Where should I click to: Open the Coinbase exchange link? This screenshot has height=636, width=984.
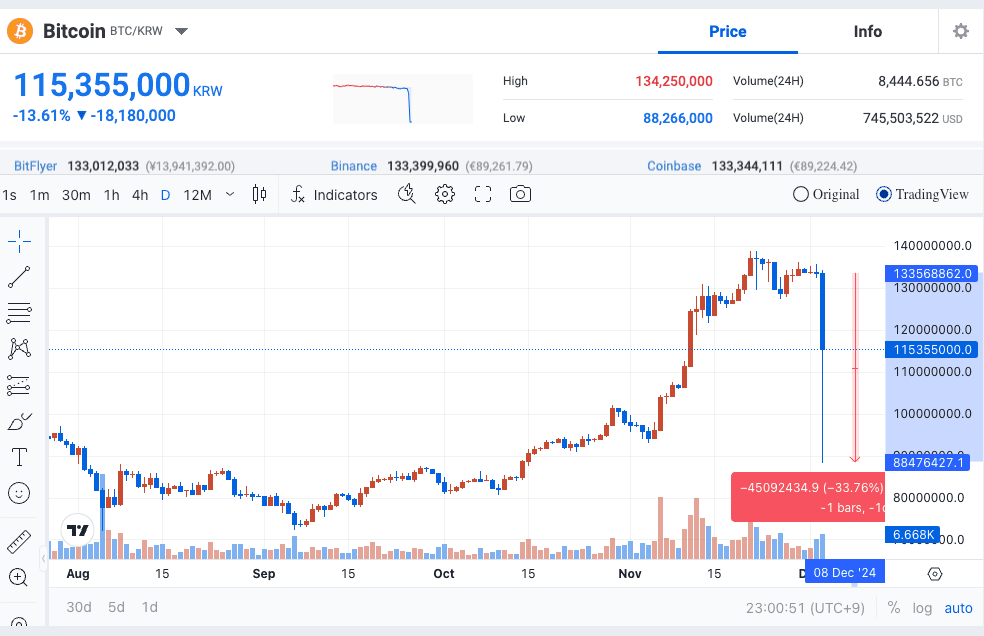click(x=674, y=166)
